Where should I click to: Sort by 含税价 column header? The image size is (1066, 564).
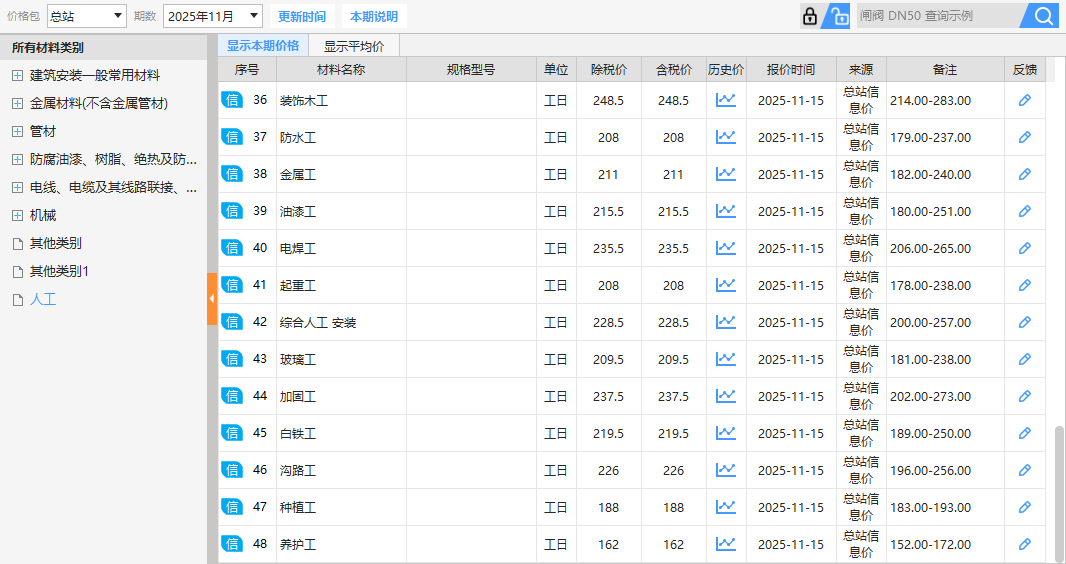coord(674,69)
